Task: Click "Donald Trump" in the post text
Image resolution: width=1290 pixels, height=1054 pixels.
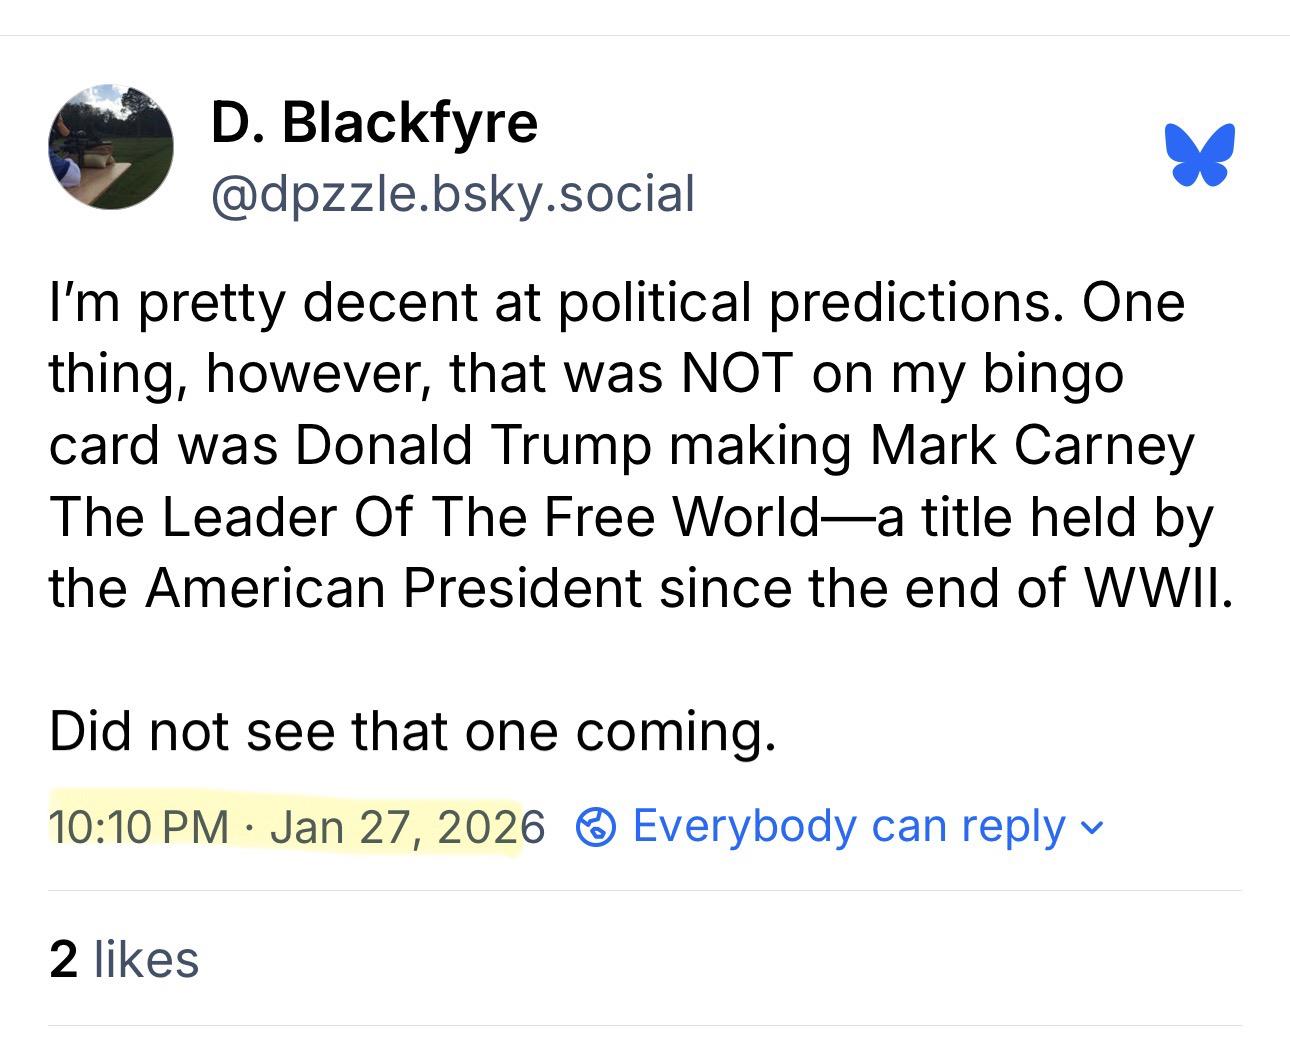Action: [472, 445]
